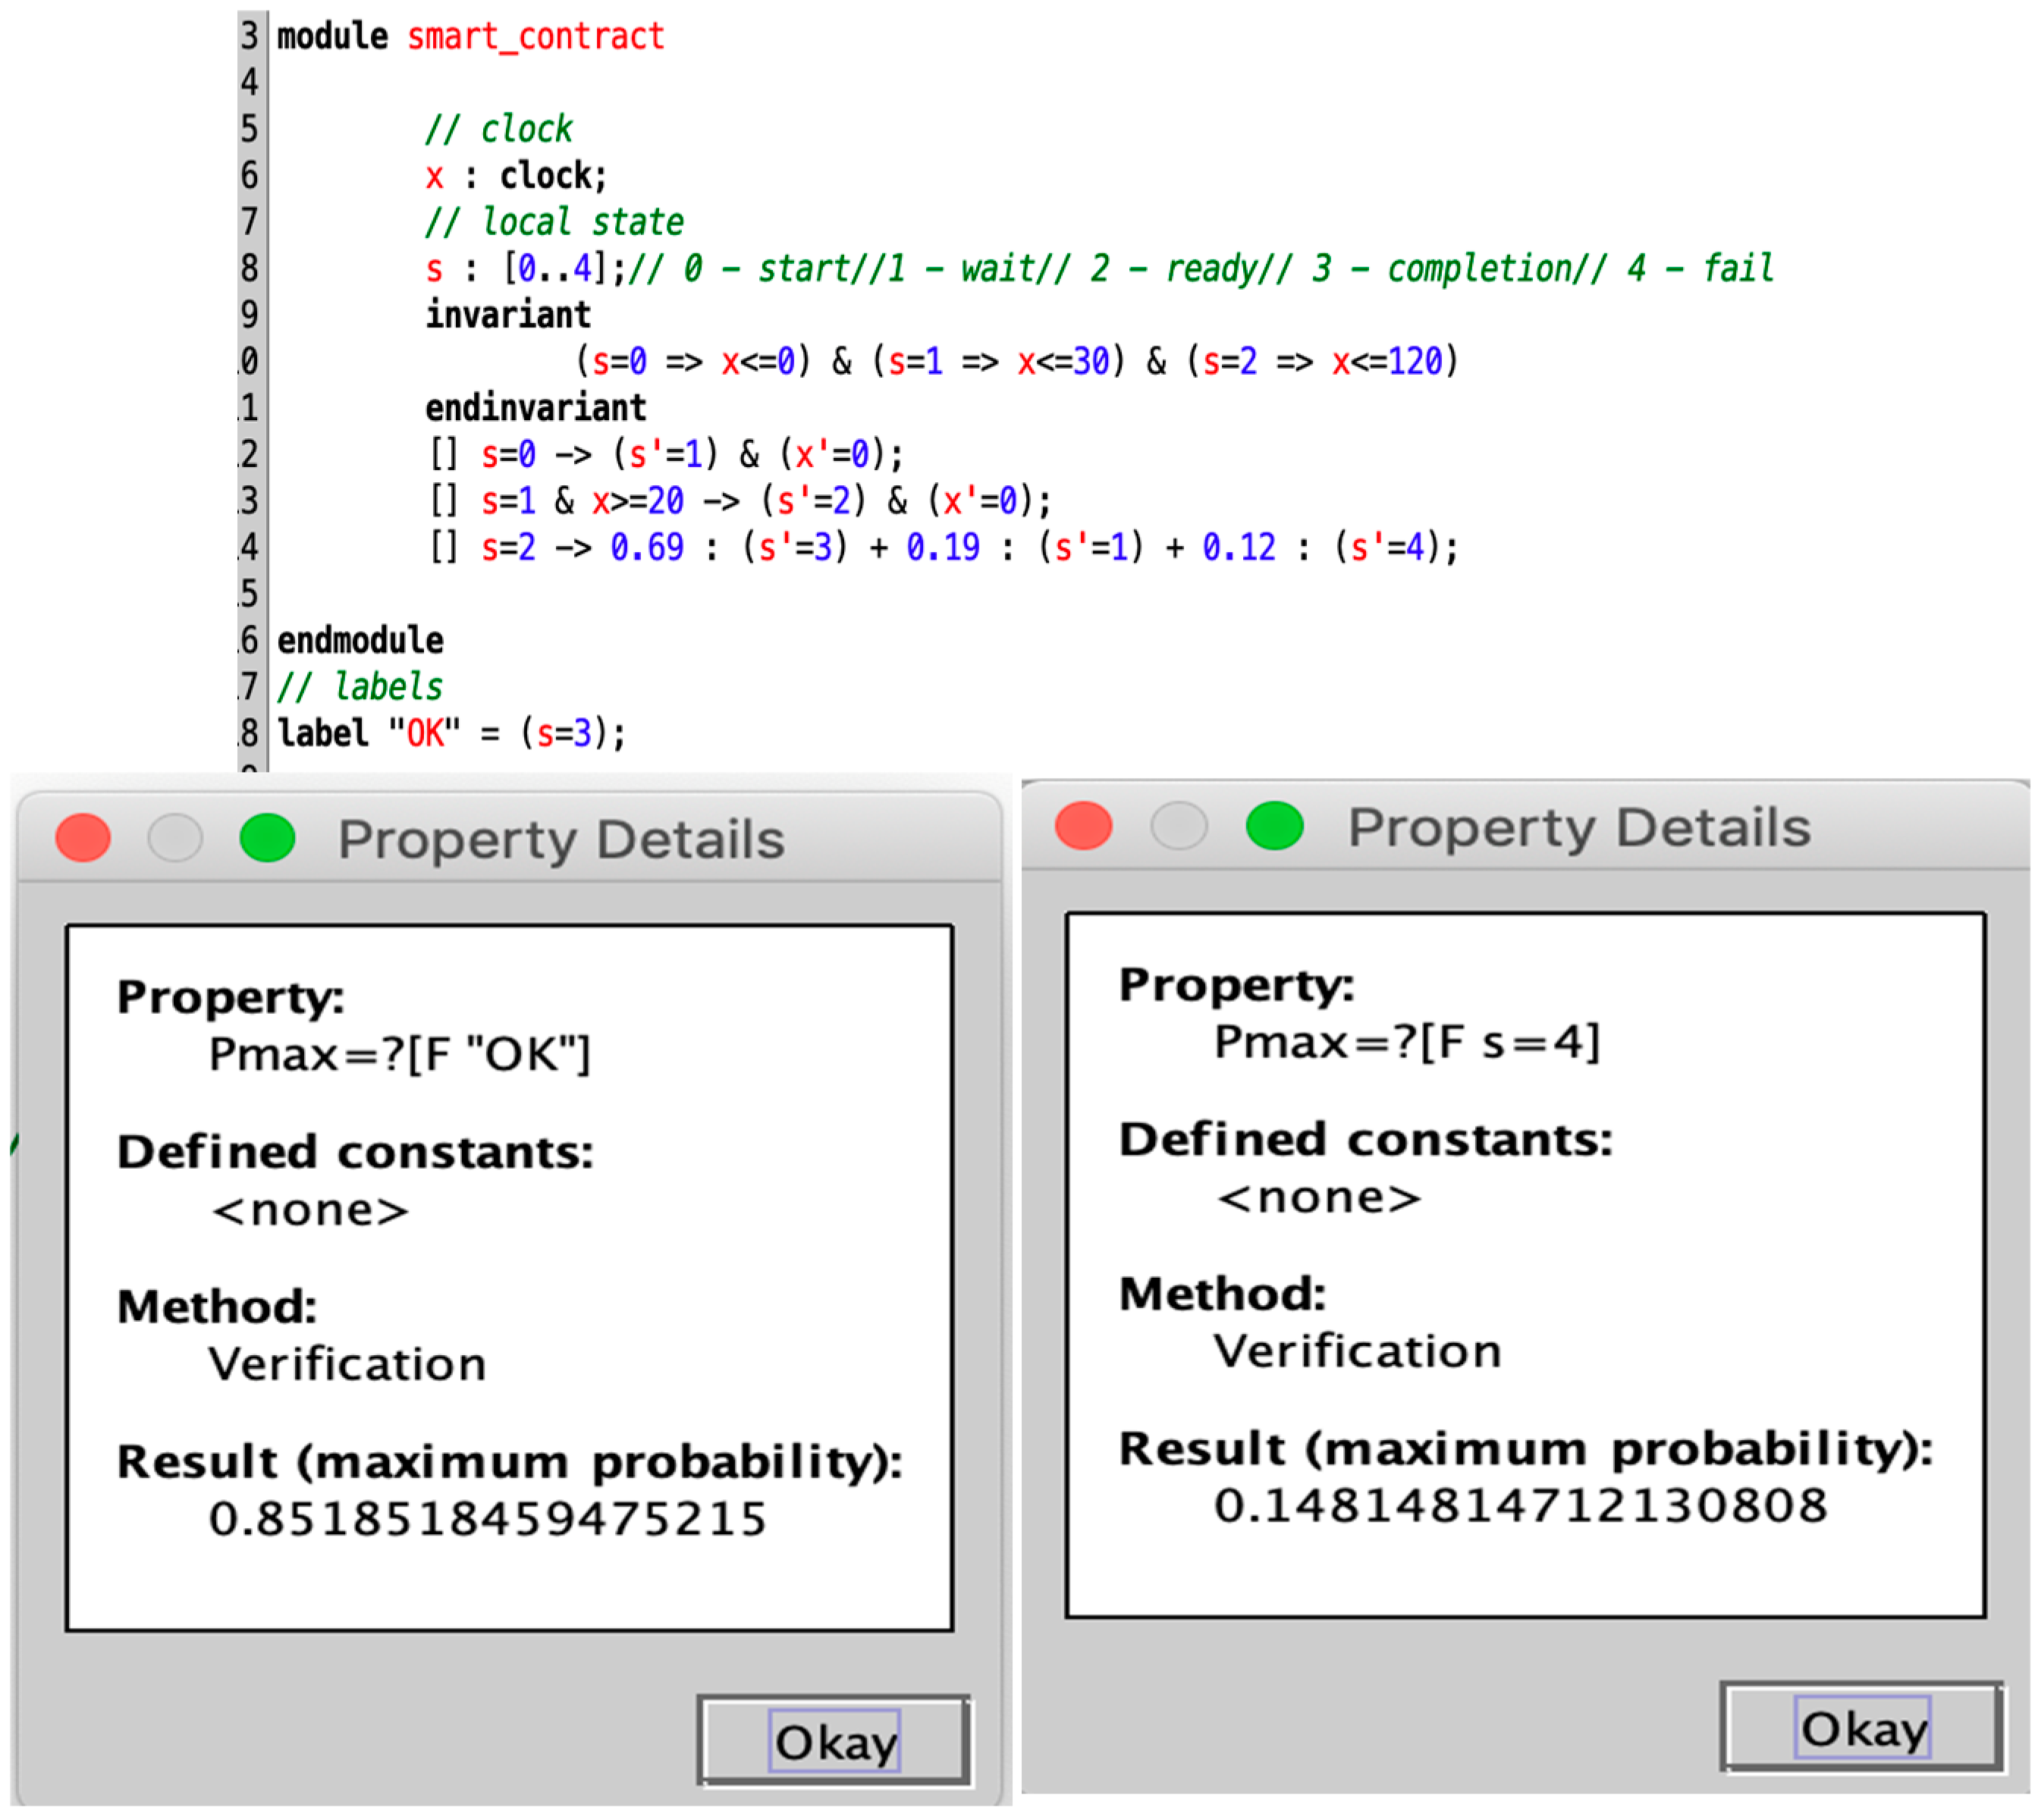Click the 0.69 probability in the s=2 command
Image resolution: width=2038 pixels, height=1820 pixels.
click(647, 548)
